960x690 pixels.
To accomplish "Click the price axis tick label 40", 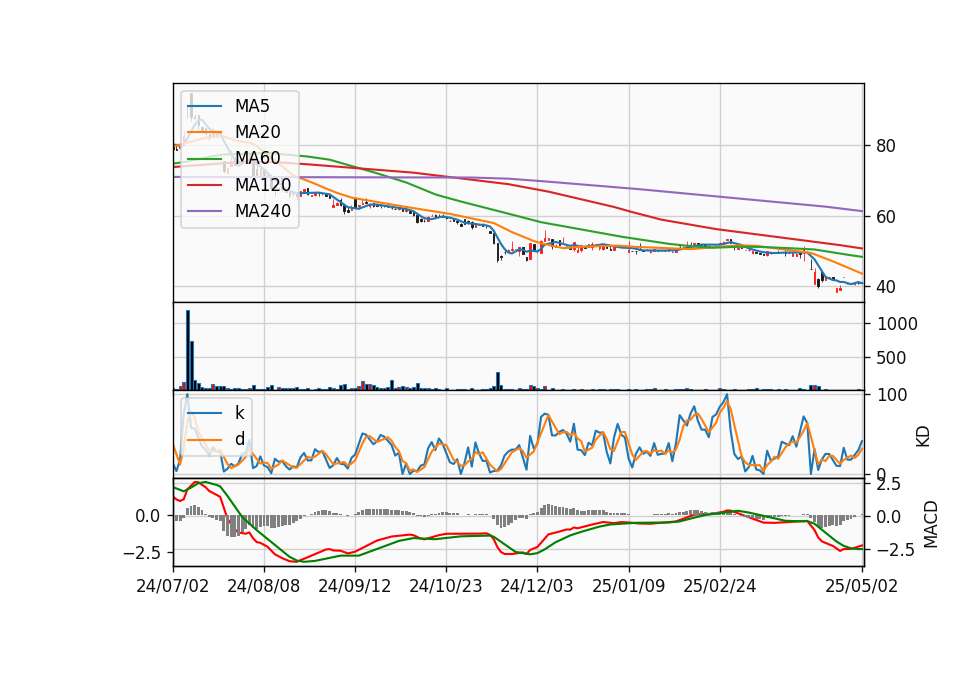I will [885, 287].
